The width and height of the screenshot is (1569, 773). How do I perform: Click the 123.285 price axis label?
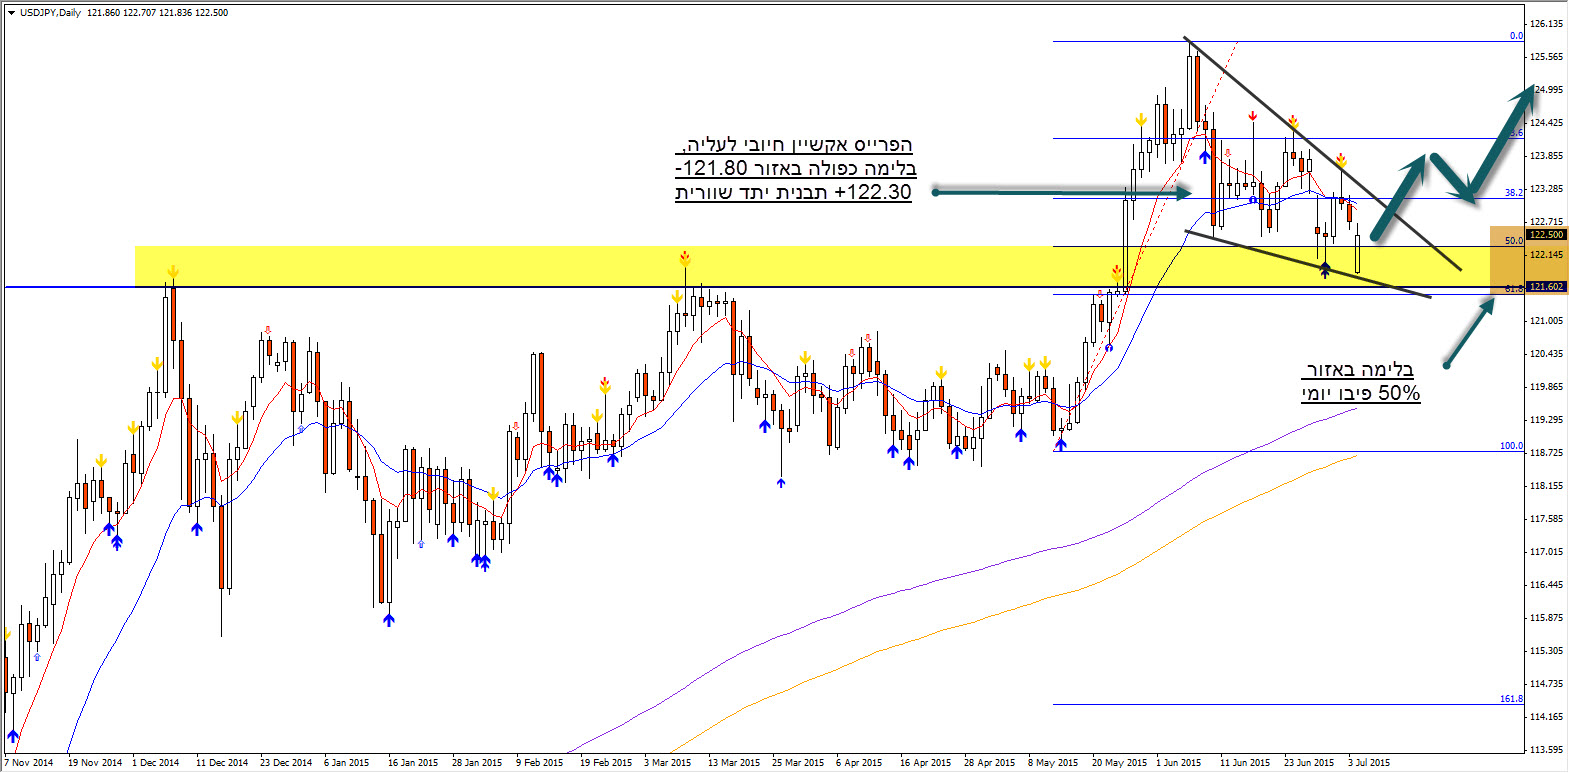tap(1546, 188)
